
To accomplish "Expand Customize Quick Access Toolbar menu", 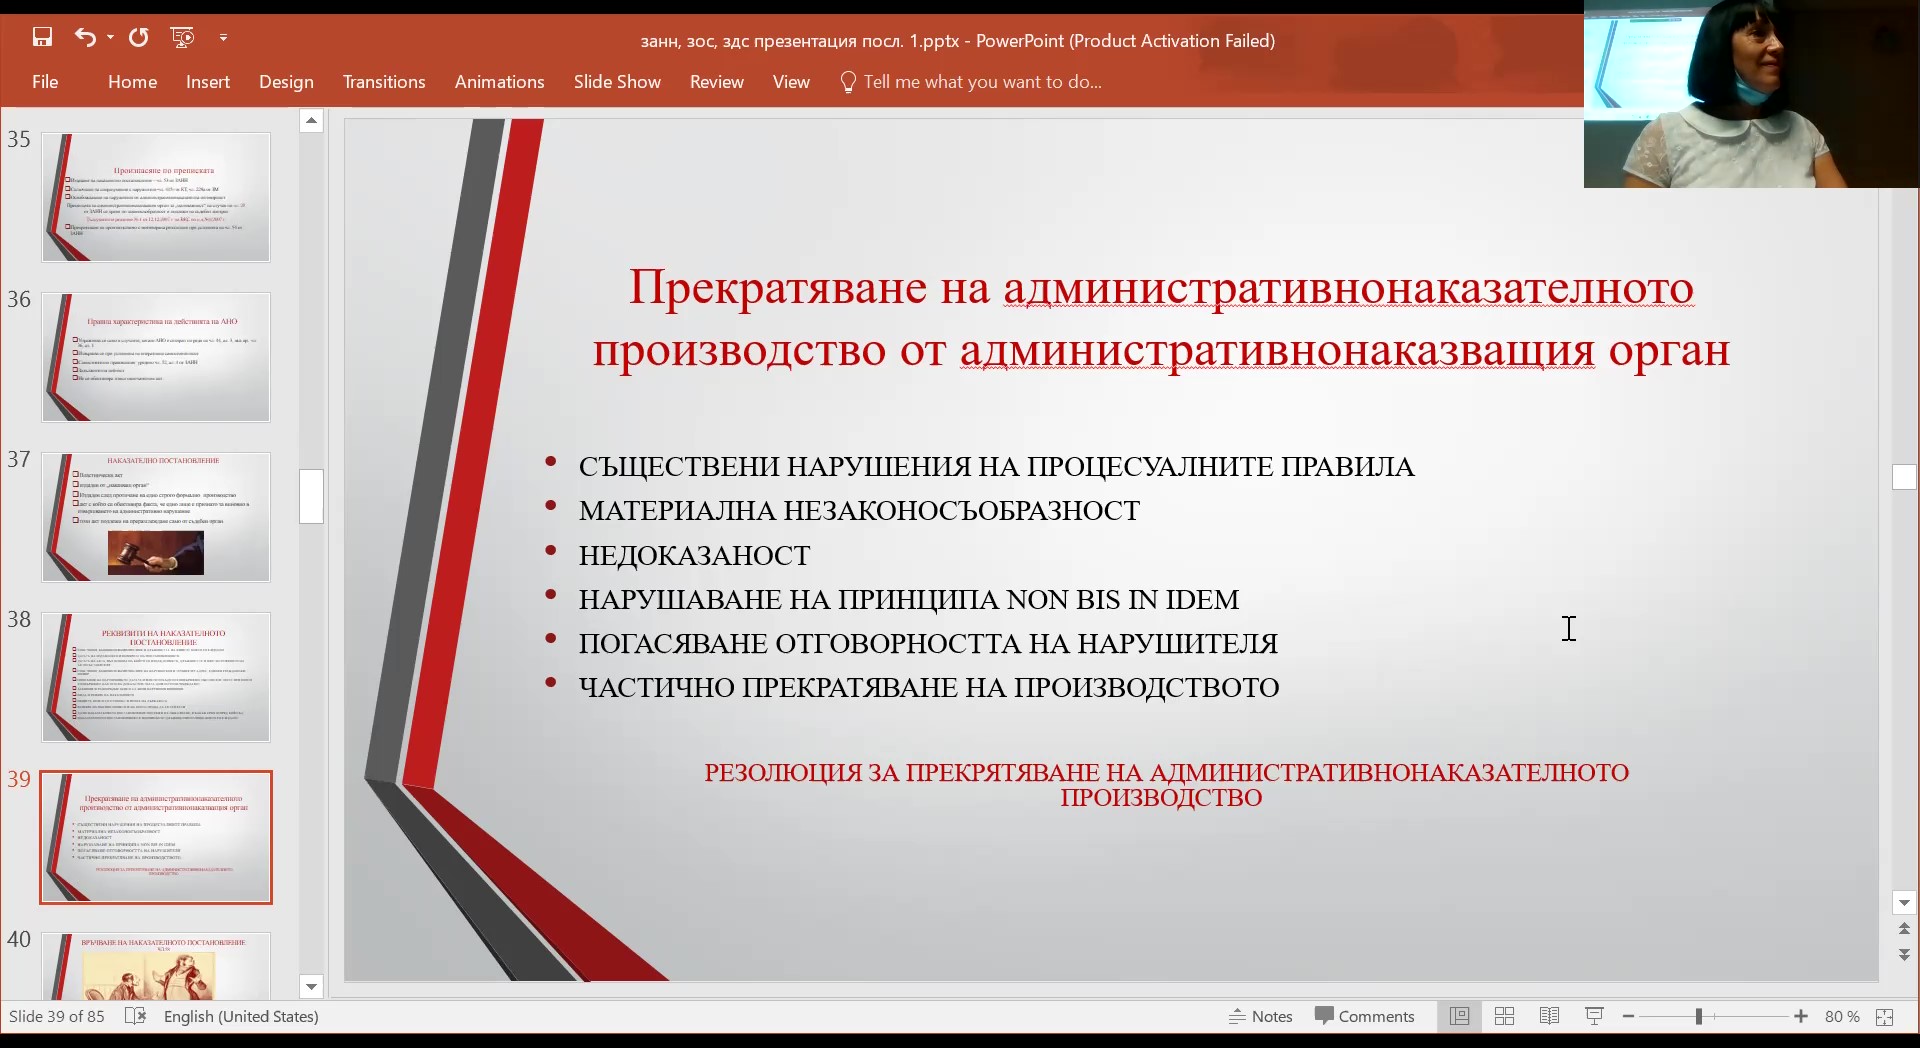I will (x=223, y=38).
